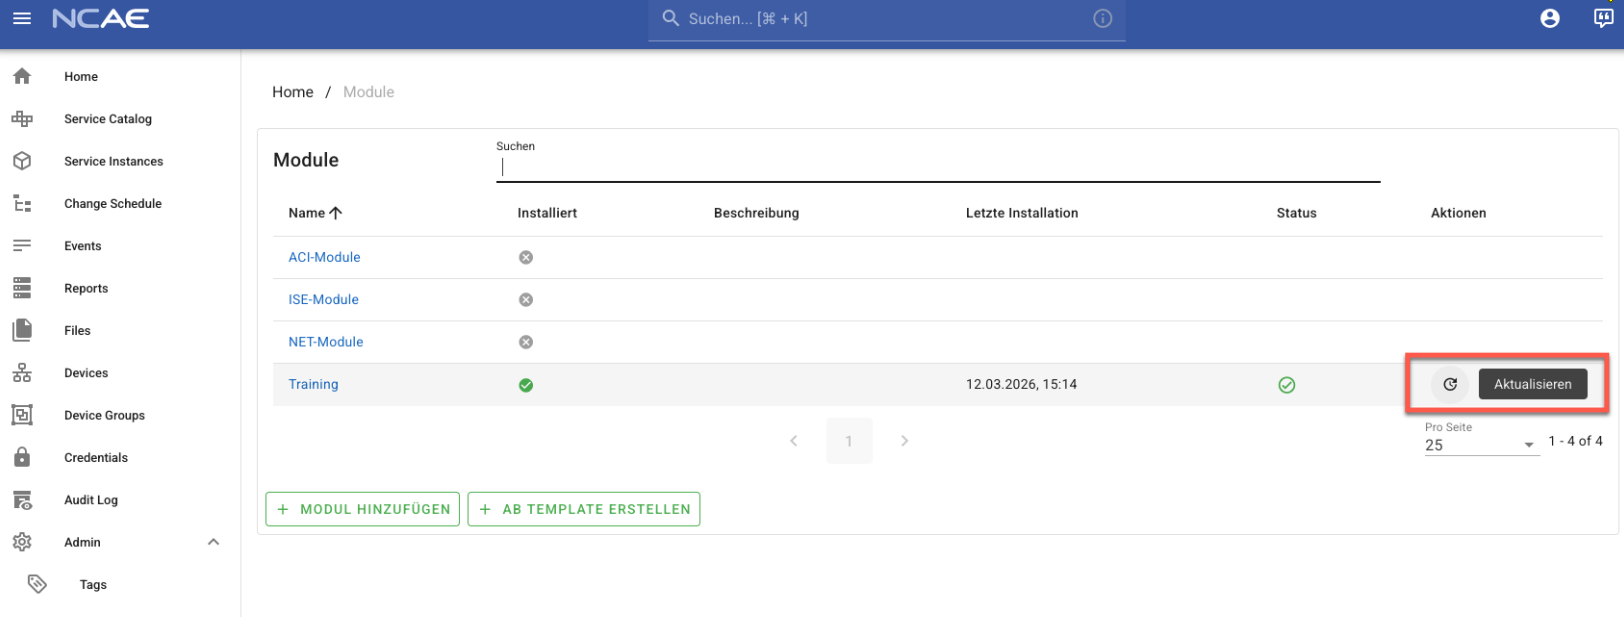Click the Installiert column header
Image resolution: width=1624 pixels, height=617 pixels.
coord(547,213)
